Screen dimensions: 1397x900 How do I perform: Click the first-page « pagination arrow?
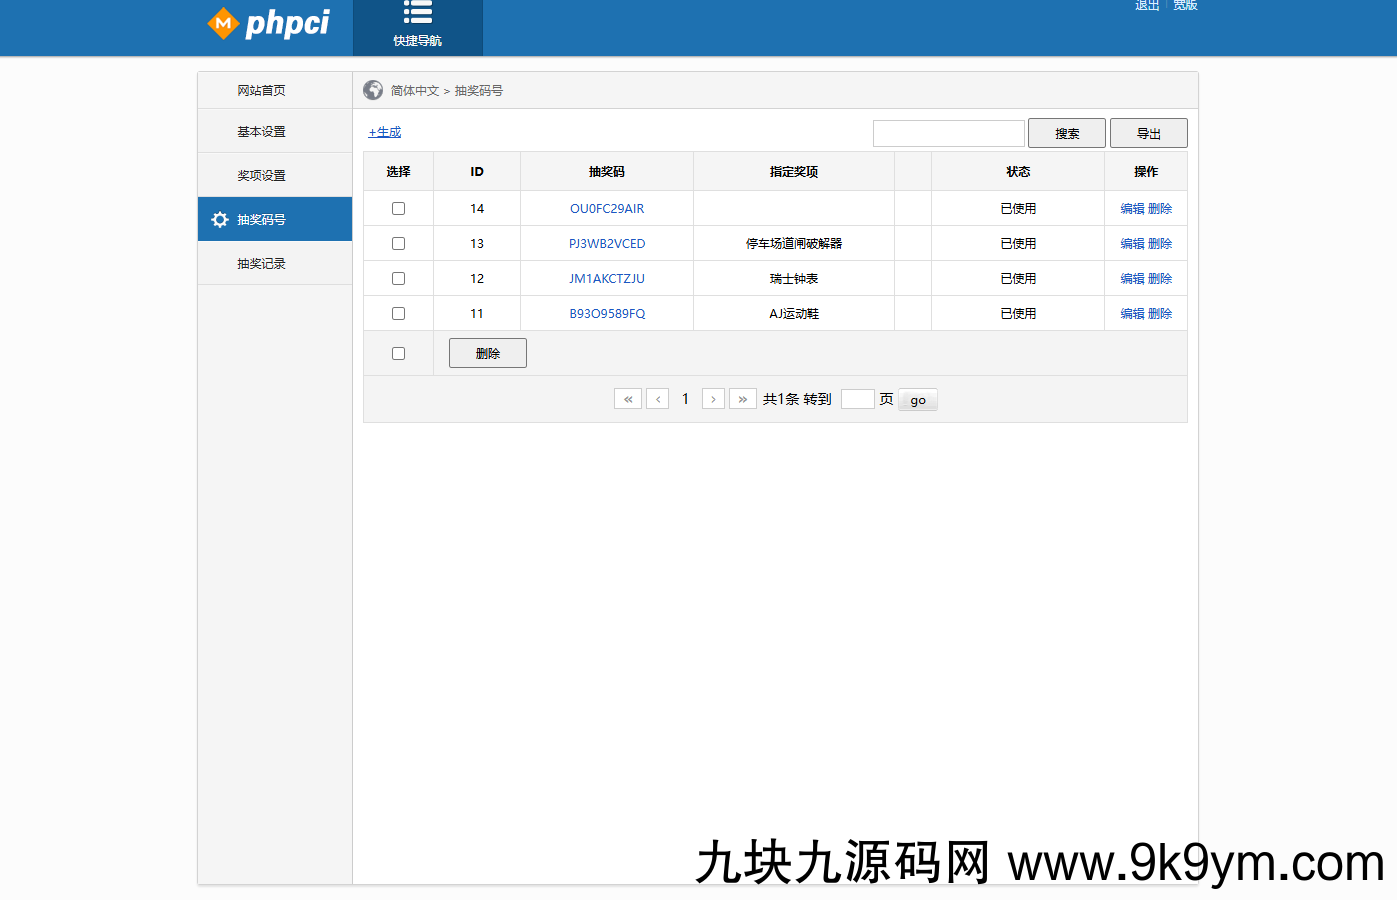pos(628,398)
